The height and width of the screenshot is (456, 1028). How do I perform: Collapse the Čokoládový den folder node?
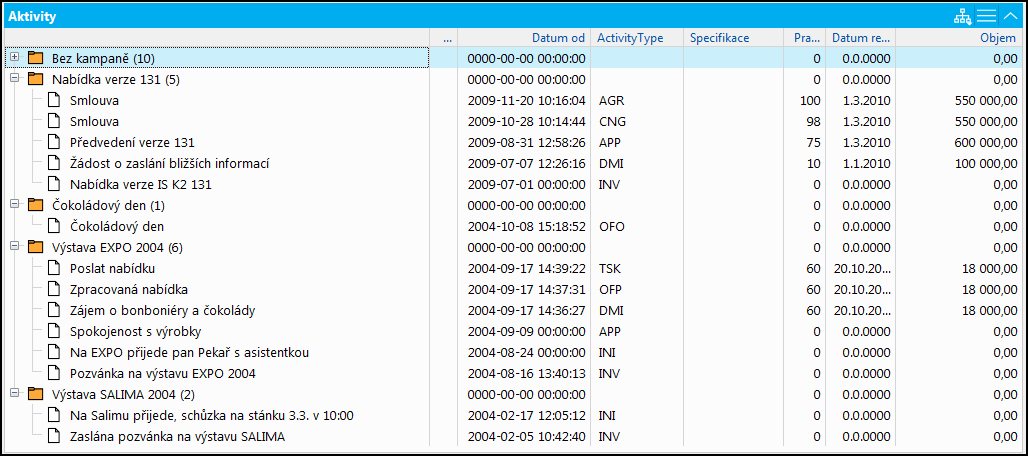[14, 204]
